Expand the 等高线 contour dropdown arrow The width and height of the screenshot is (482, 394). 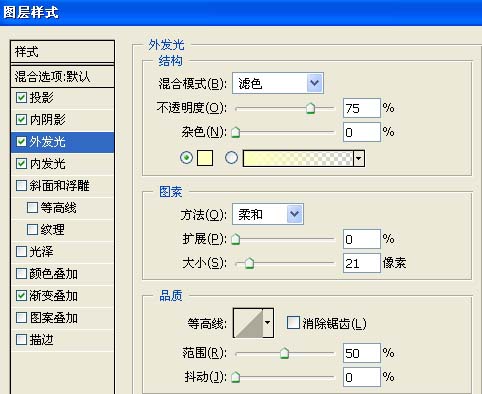click(268, 323)
